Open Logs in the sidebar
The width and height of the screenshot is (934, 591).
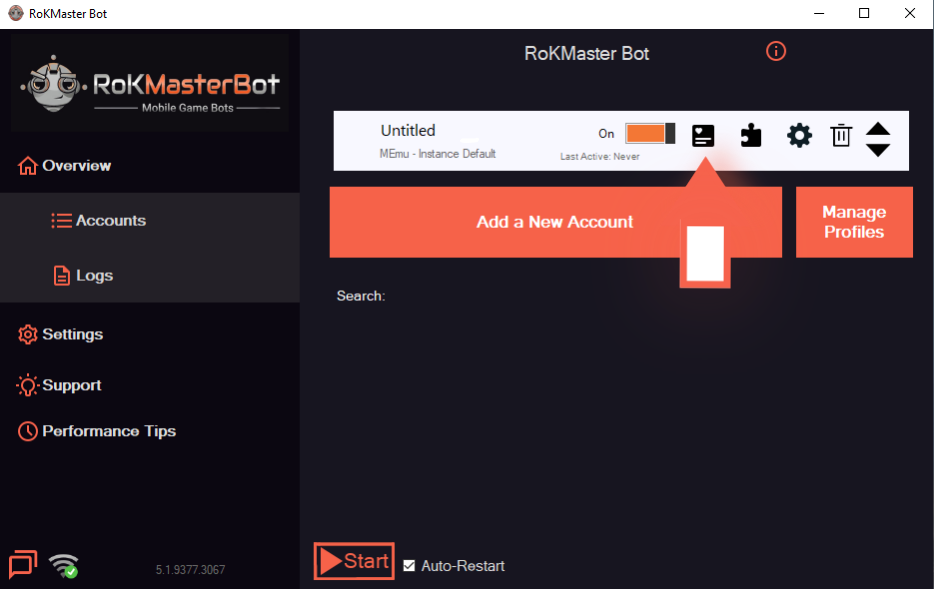point(83,275)
